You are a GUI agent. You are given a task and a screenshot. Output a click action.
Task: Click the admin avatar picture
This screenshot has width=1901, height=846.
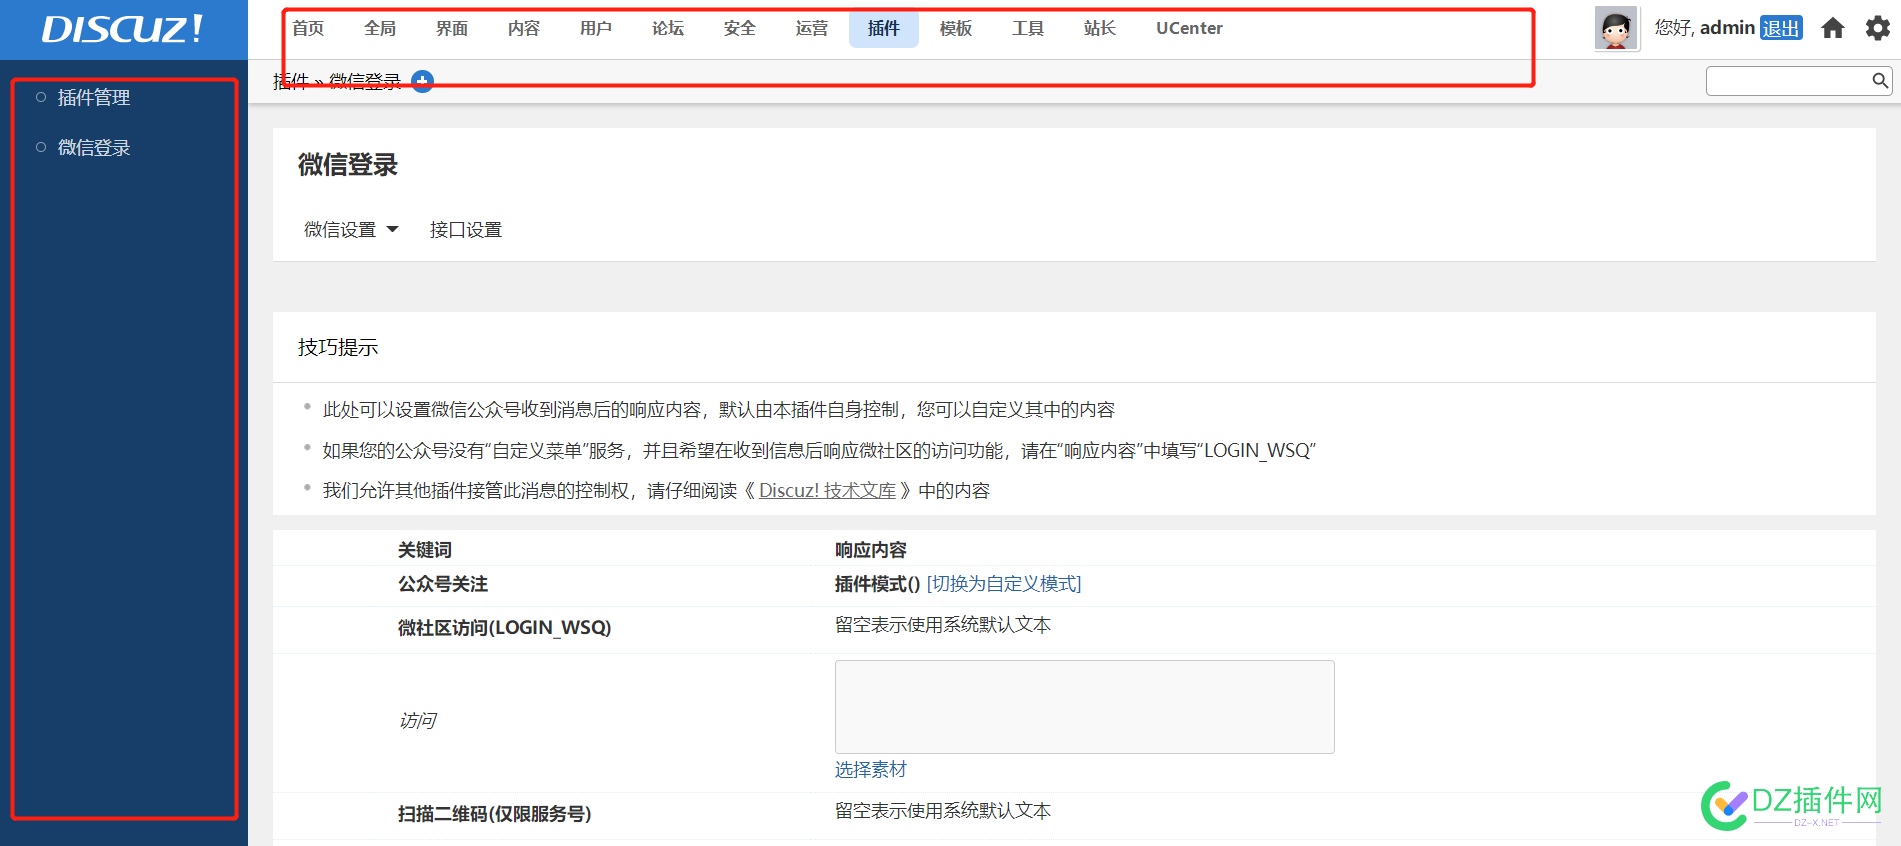[1616, 28]
